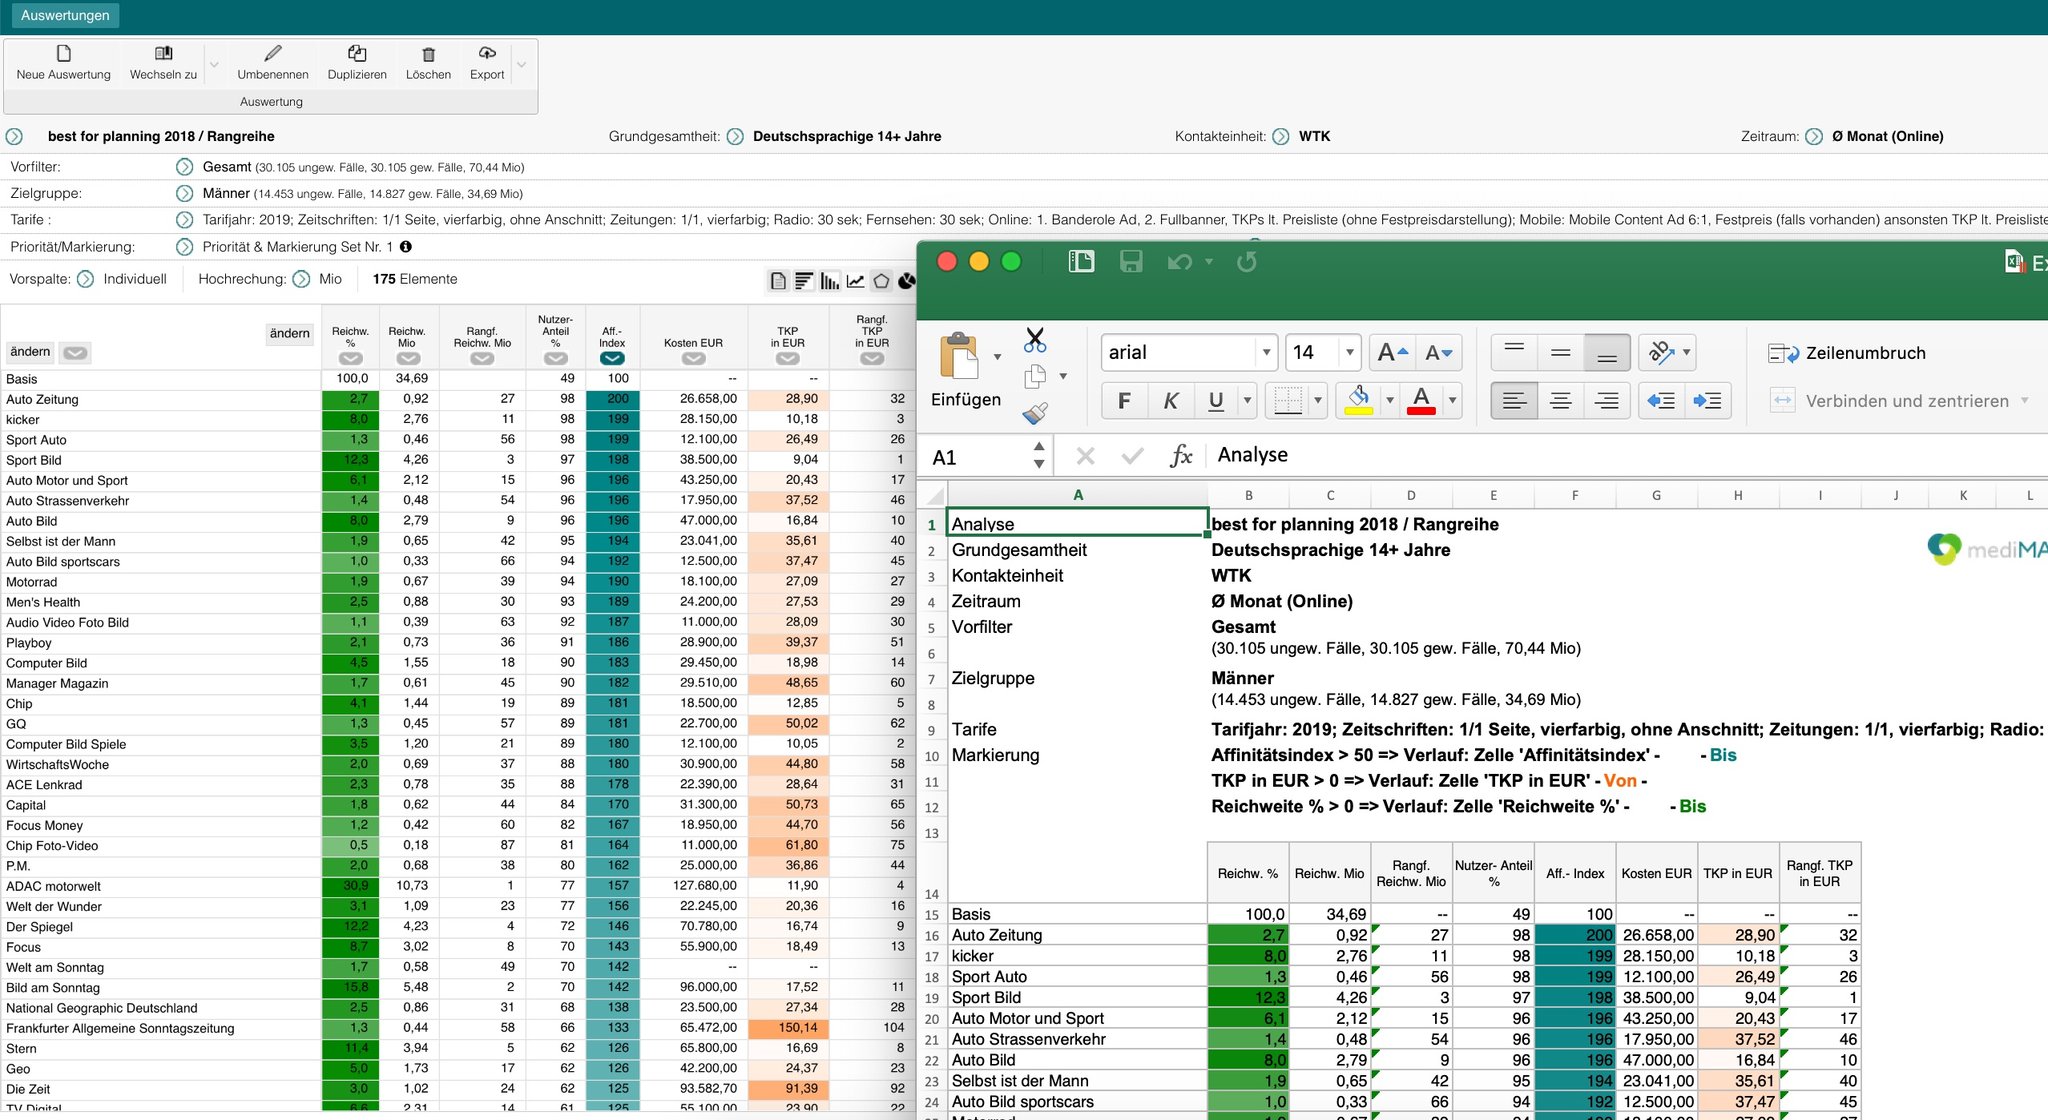Toggle Aff.-Index column sort arrow

[612, 358]
